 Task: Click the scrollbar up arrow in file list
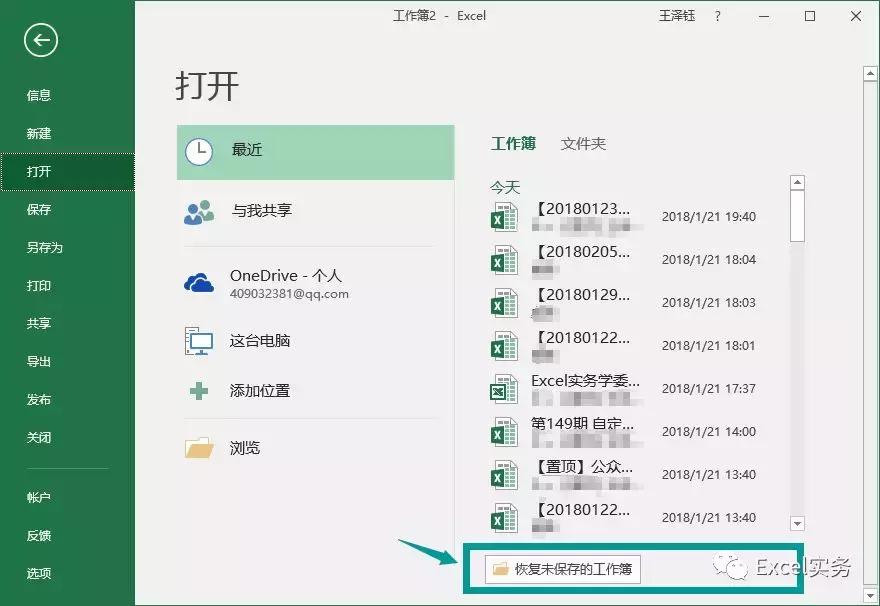coord(799,181)
